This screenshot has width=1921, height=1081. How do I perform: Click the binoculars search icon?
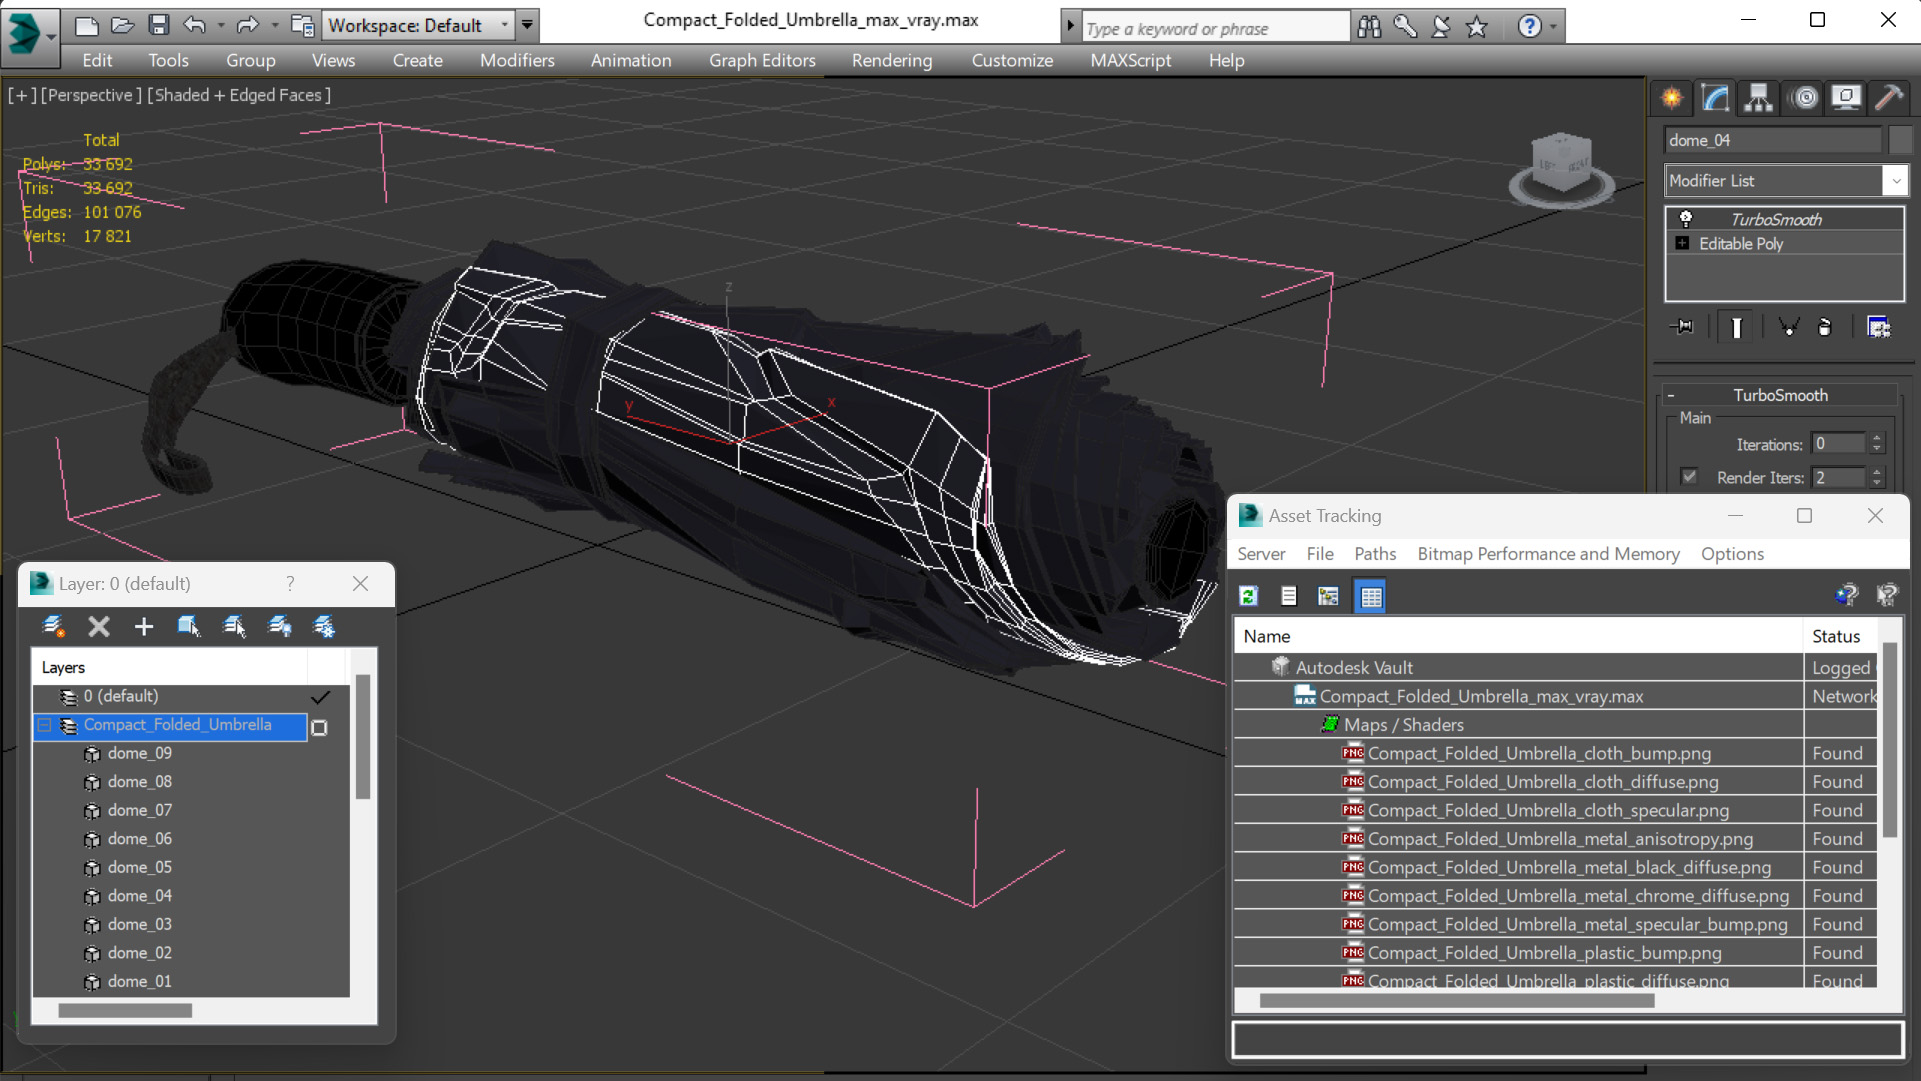click(x=1369, y=27)
